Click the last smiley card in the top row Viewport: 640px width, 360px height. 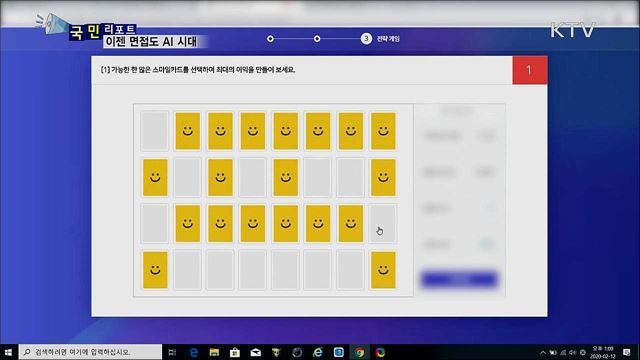383,131
